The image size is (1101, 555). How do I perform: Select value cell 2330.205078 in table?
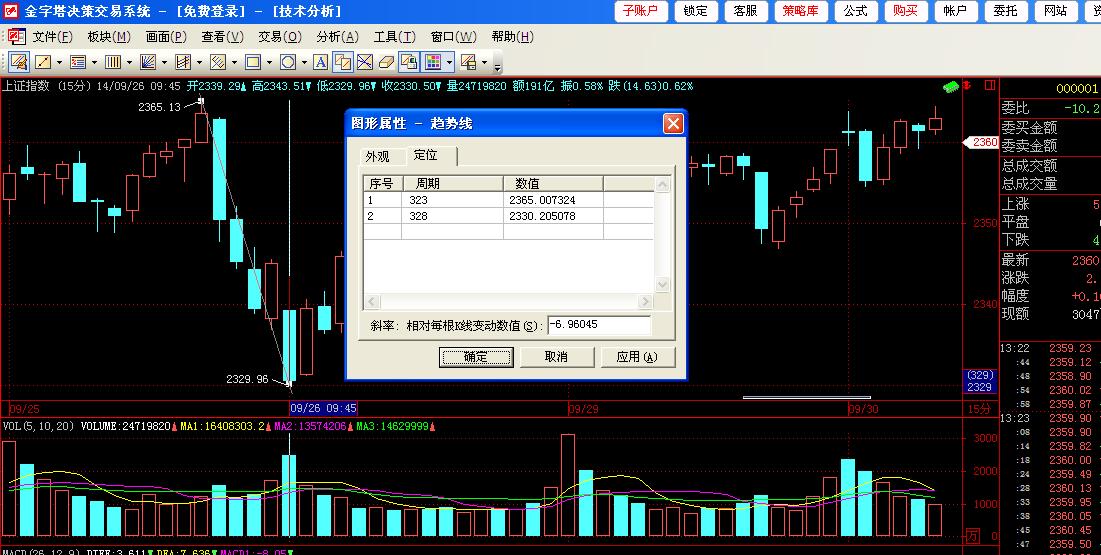tap(553, 216)
